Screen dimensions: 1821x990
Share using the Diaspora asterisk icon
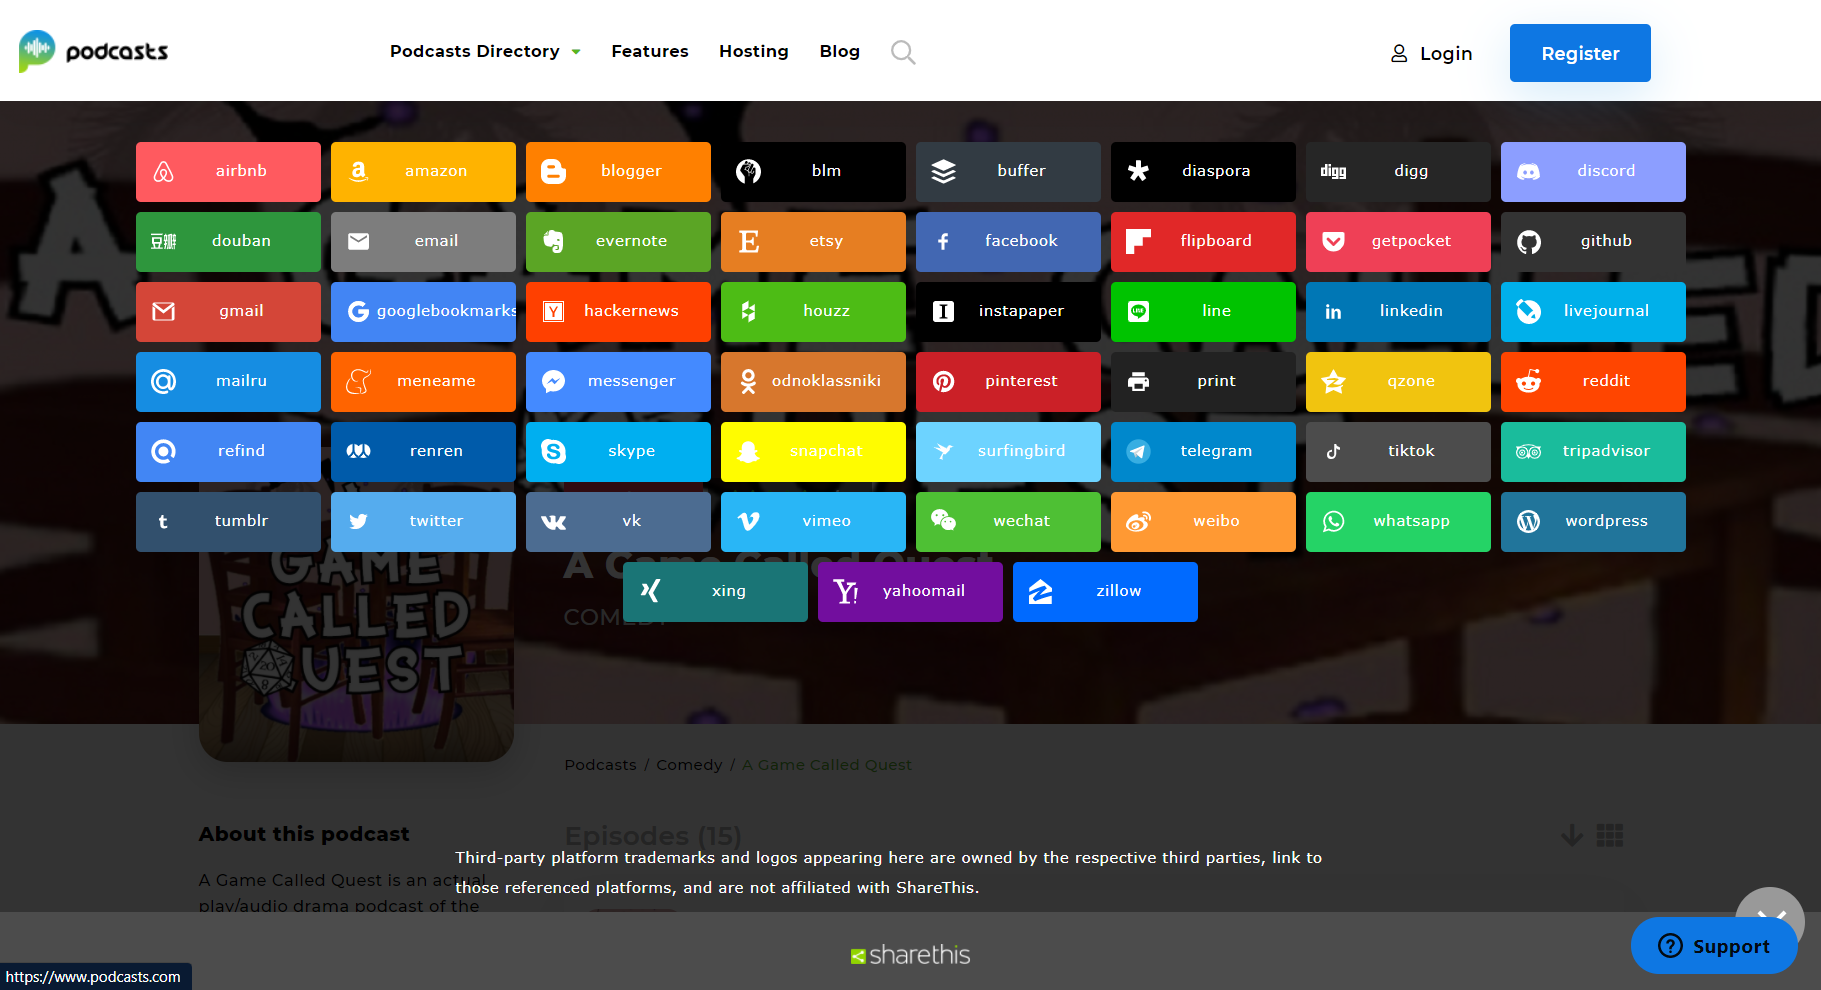pyautogui.click(x=1139, y=172)
